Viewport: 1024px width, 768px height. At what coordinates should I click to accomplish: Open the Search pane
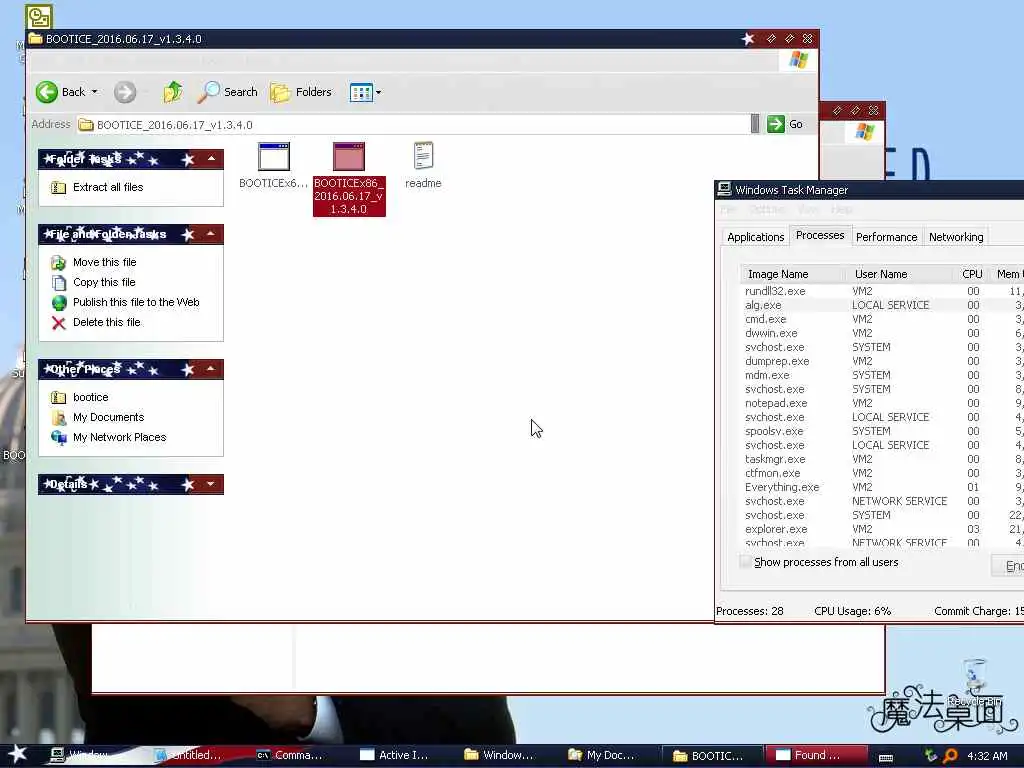pyautogui.click(x=228, y=92)
